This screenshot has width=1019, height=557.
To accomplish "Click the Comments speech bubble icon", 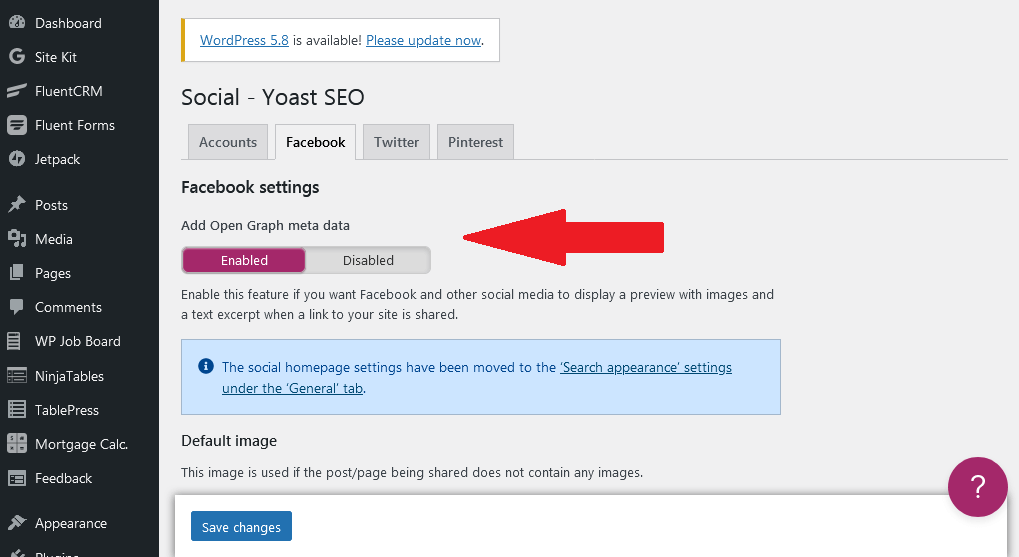I will [16, 307].
